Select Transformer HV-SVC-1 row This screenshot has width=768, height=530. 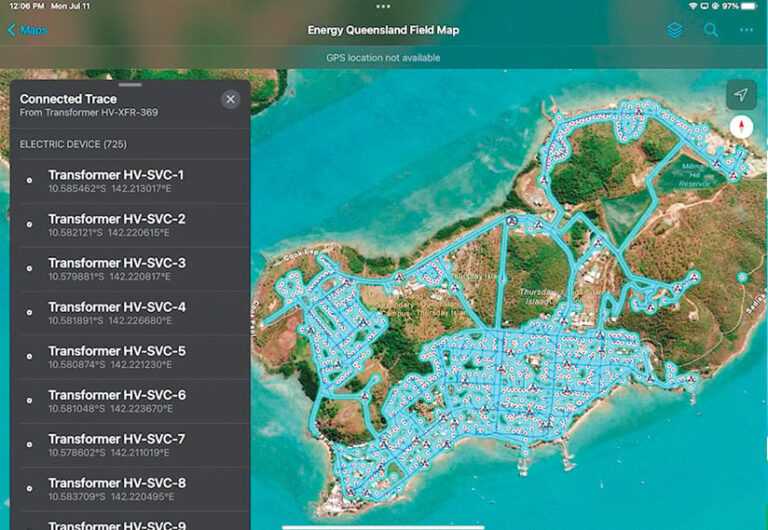click(130, 181)
